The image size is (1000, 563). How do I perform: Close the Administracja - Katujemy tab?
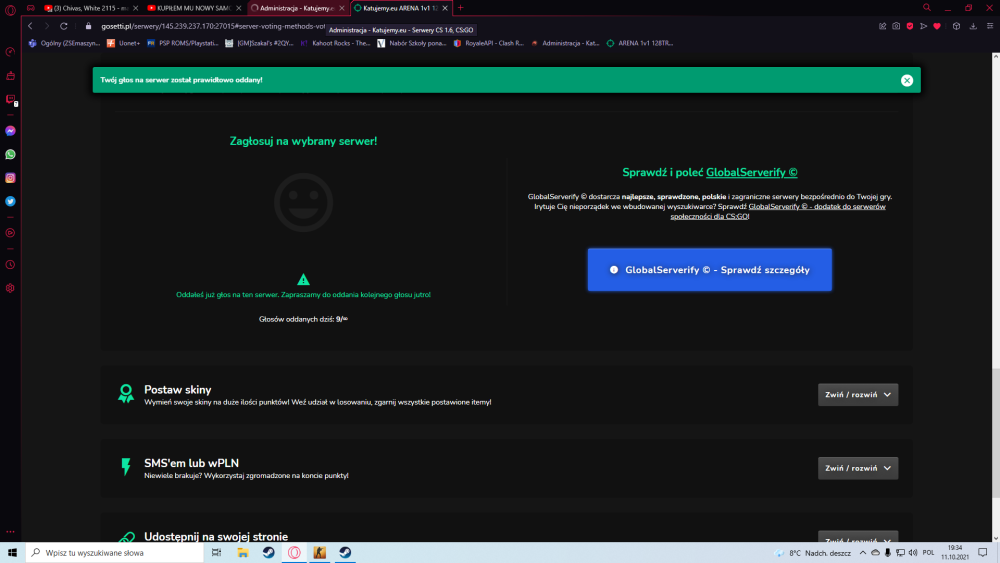342,8
